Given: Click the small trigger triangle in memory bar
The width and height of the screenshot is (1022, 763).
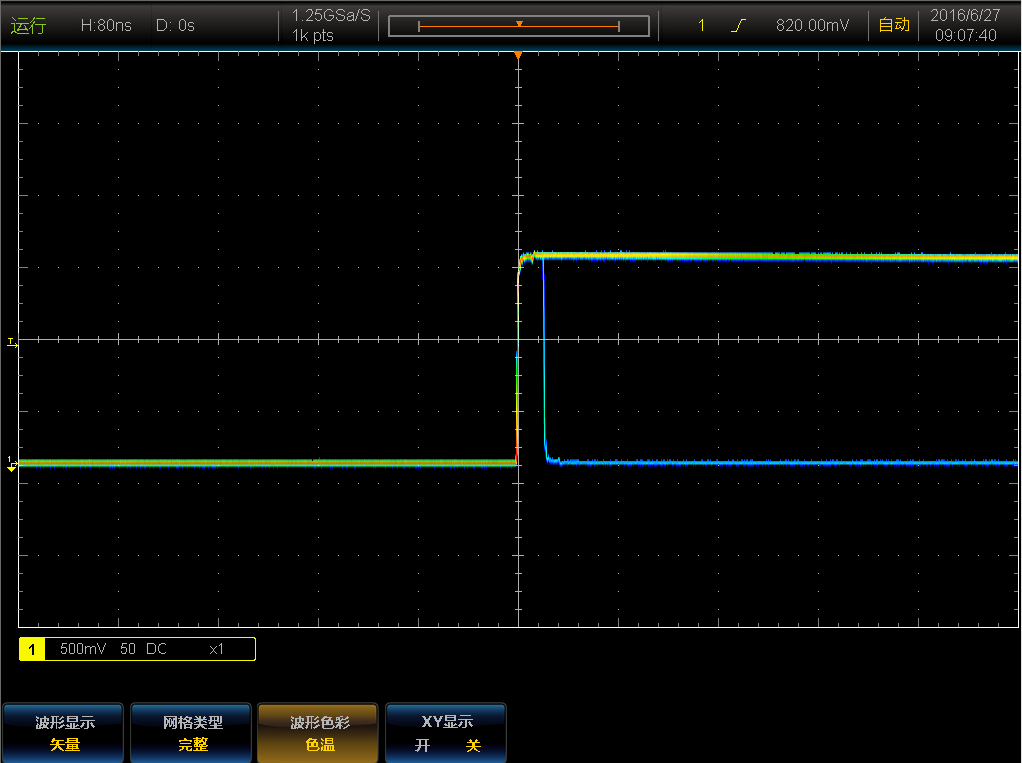Looking at the screenshot, I should pos(519,22).
